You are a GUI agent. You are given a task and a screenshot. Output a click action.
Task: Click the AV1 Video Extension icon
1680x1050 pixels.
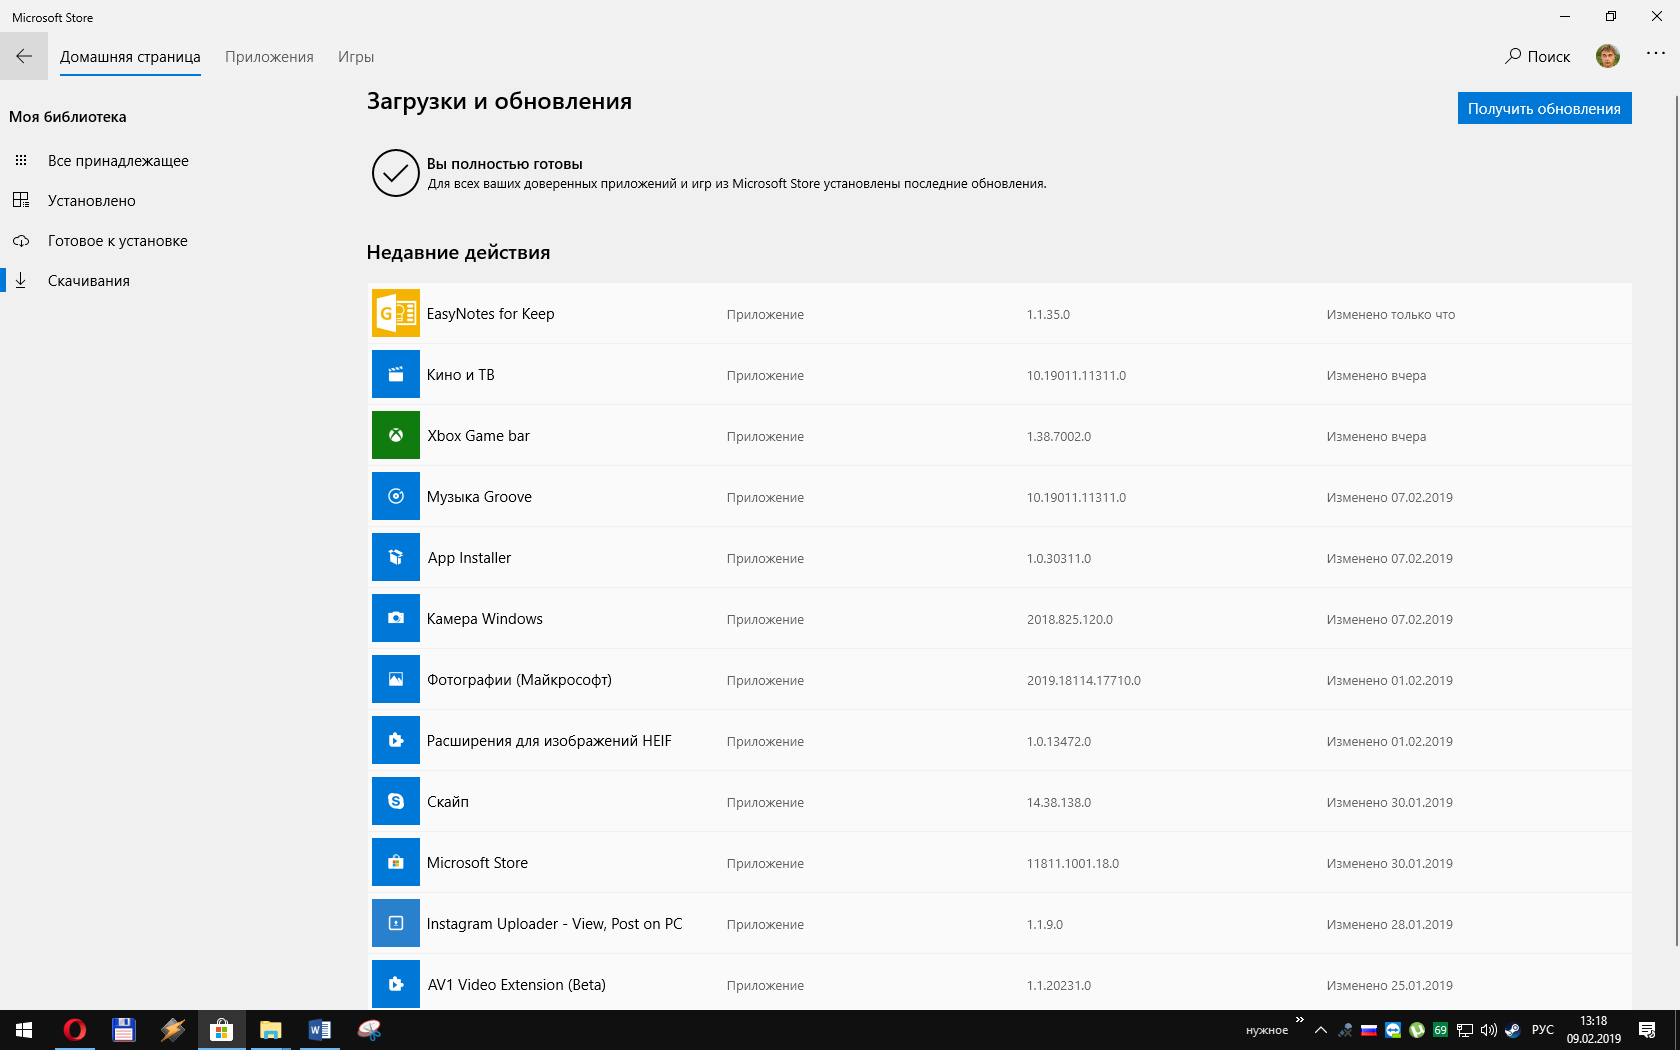(396, 984)
